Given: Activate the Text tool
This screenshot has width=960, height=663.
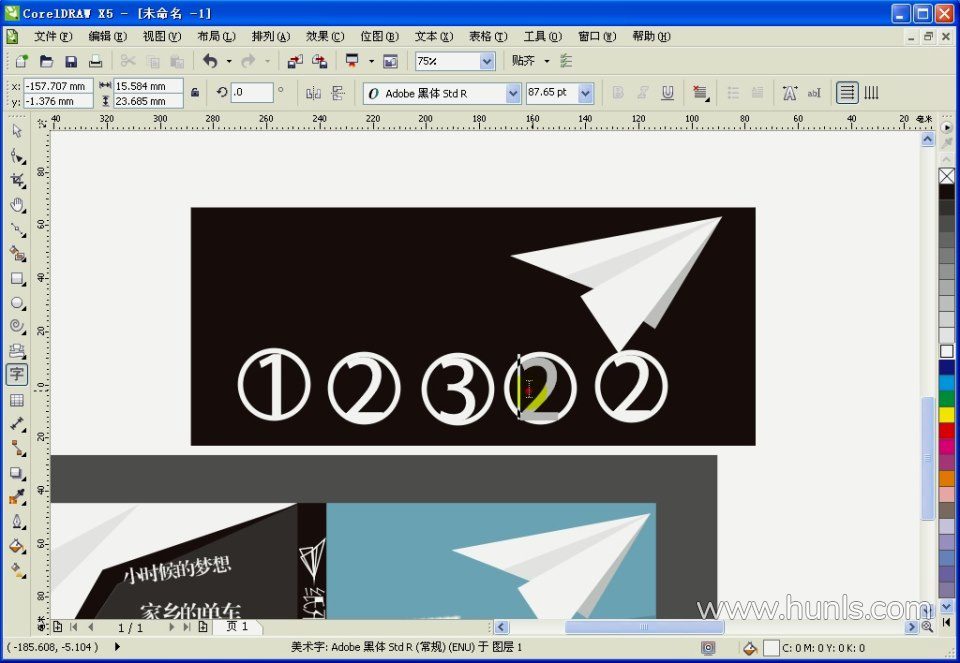Looking at the screenshot, I should tap(17, 375).
